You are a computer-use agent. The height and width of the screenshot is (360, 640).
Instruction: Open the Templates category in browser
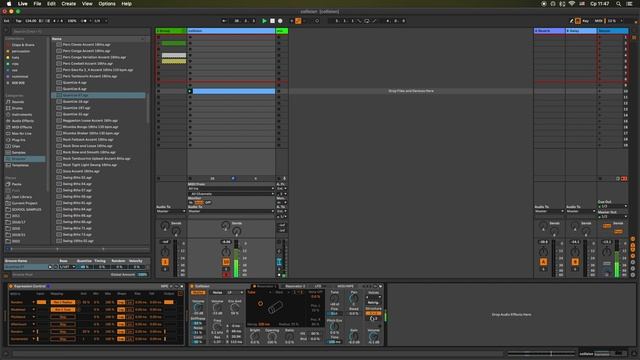[x=20, y=165]
